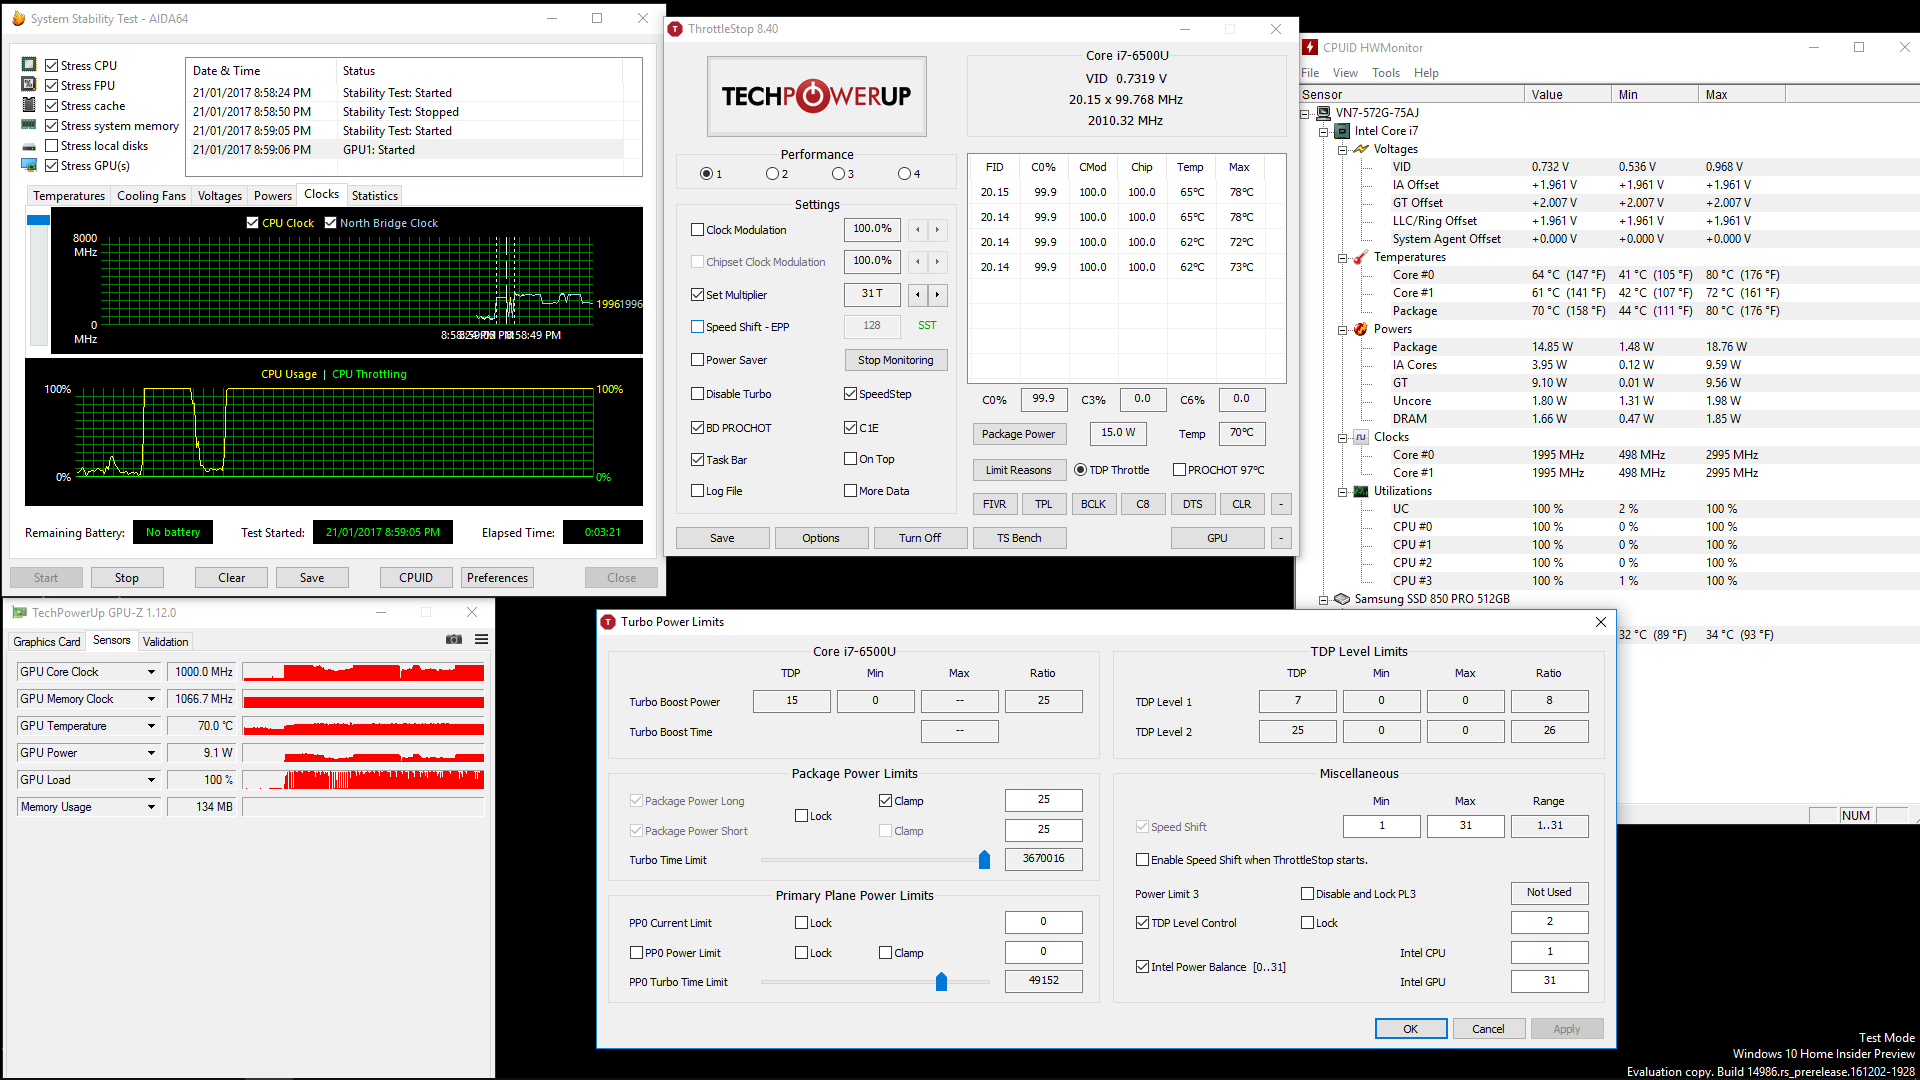Click the Temperatures thermometer icon in HWMonitor
The image size is (1920, 1080).
point(1360,257)
